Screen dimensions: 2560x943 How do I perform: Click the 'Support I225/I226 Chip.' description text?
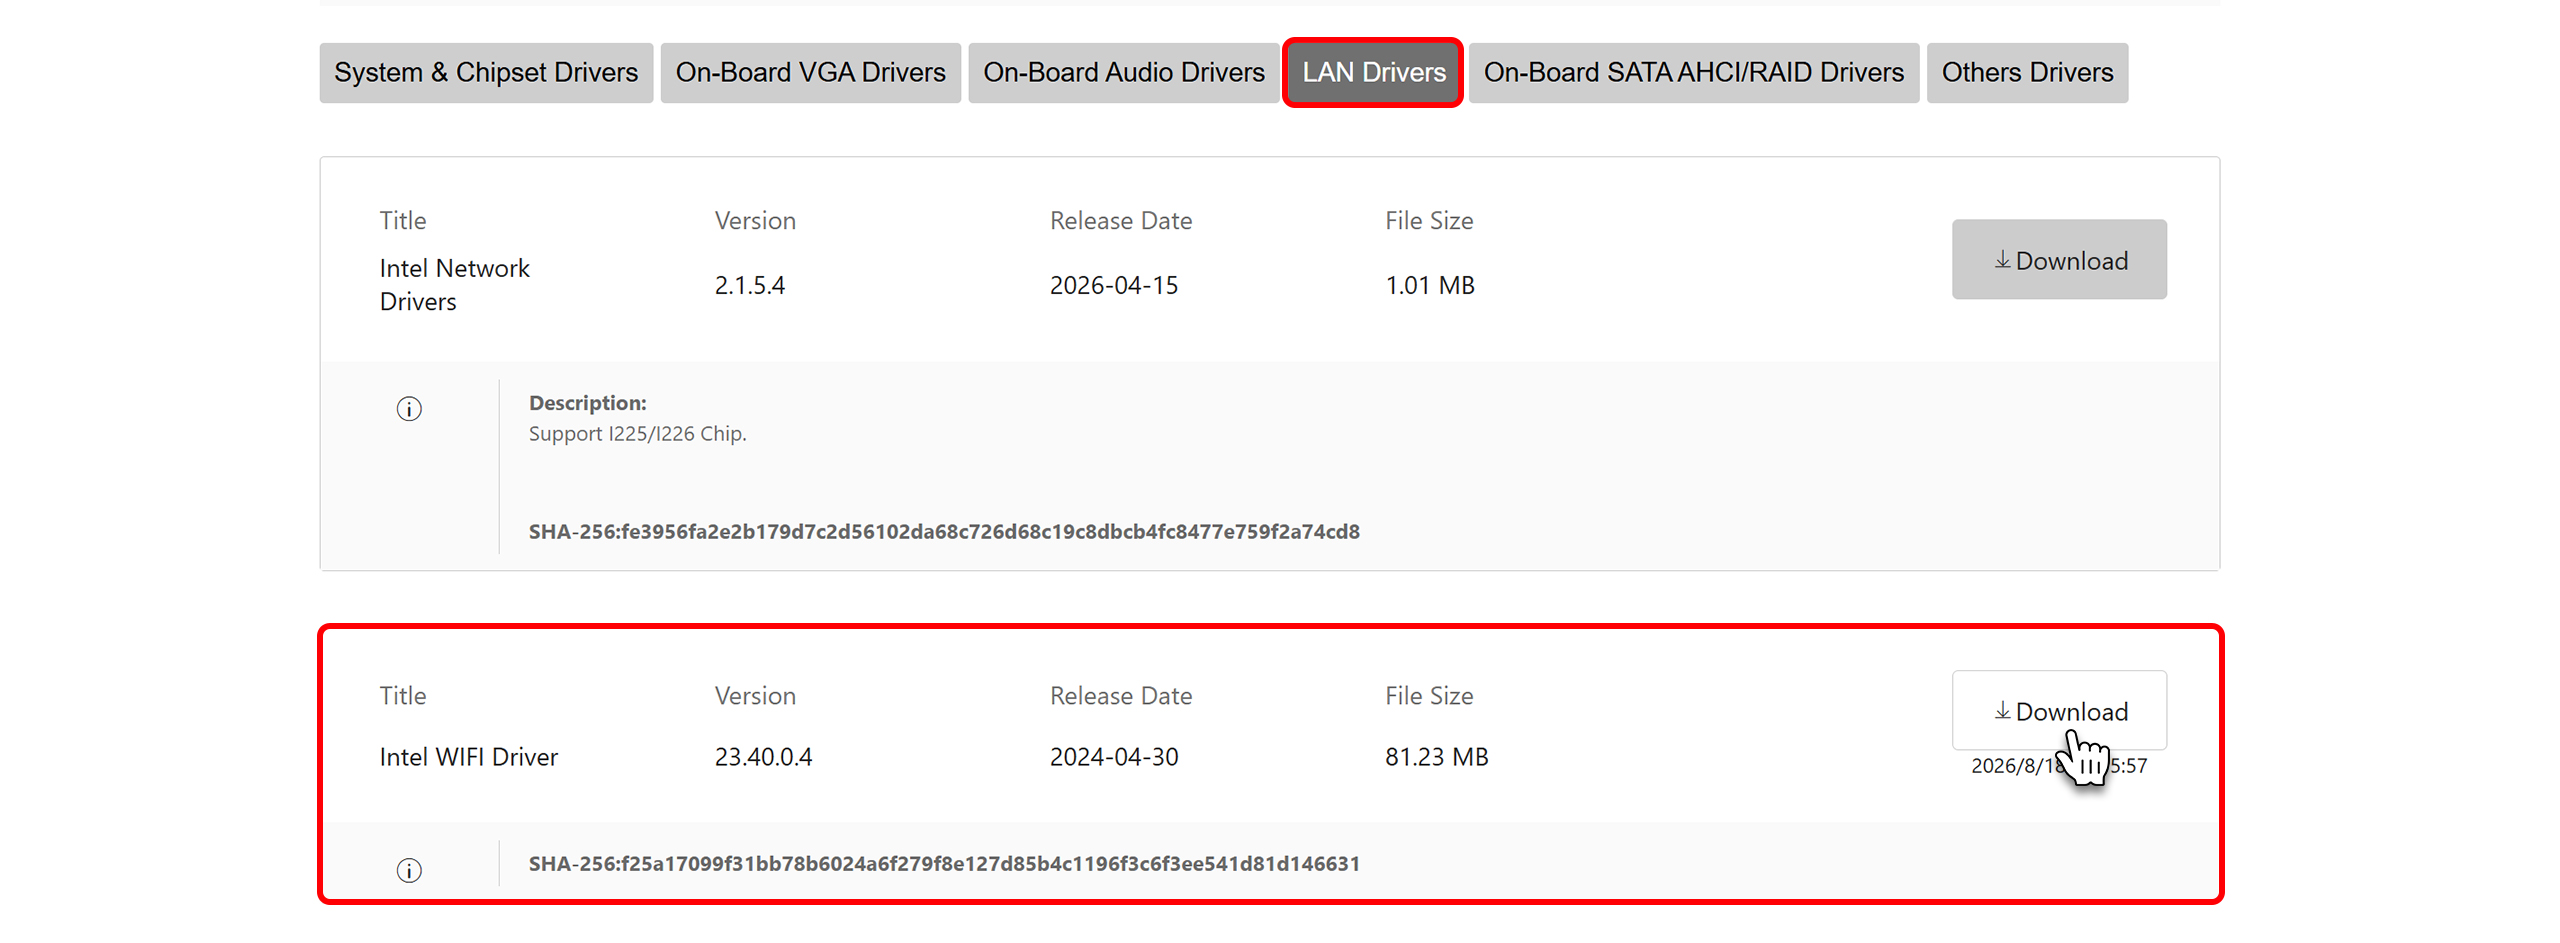click(x=638, y=434)
